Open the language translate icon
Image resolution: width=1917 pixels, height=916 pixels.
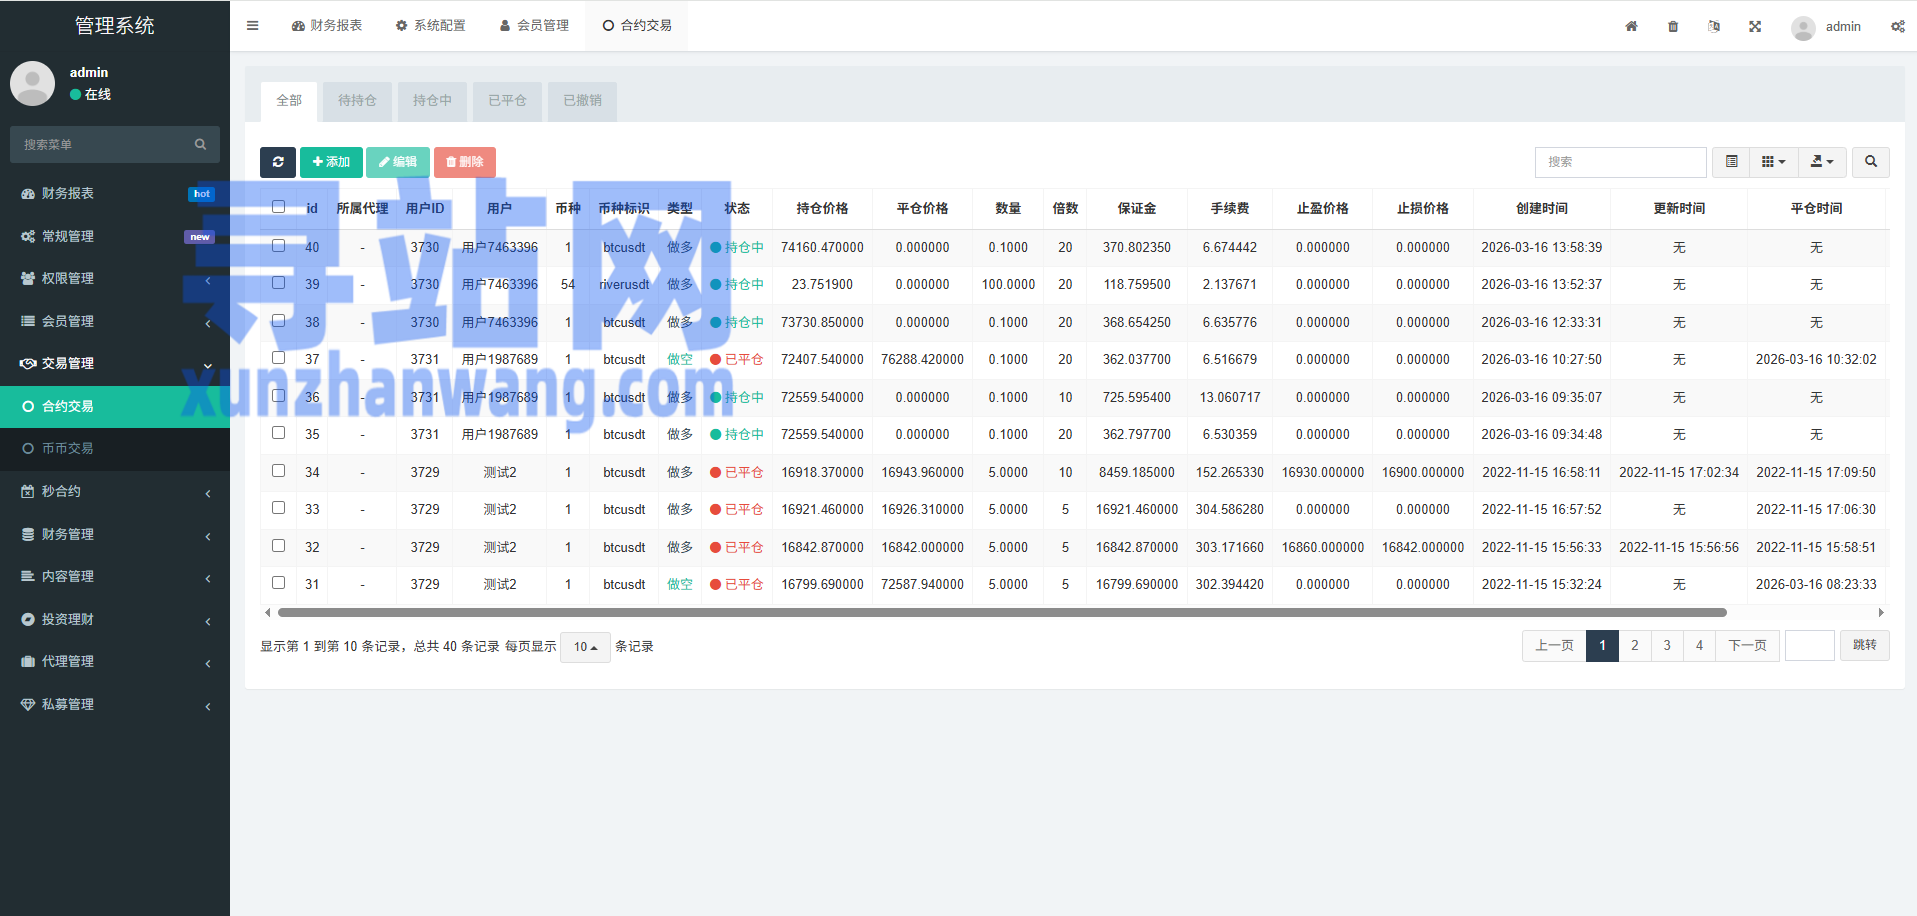1714,26
